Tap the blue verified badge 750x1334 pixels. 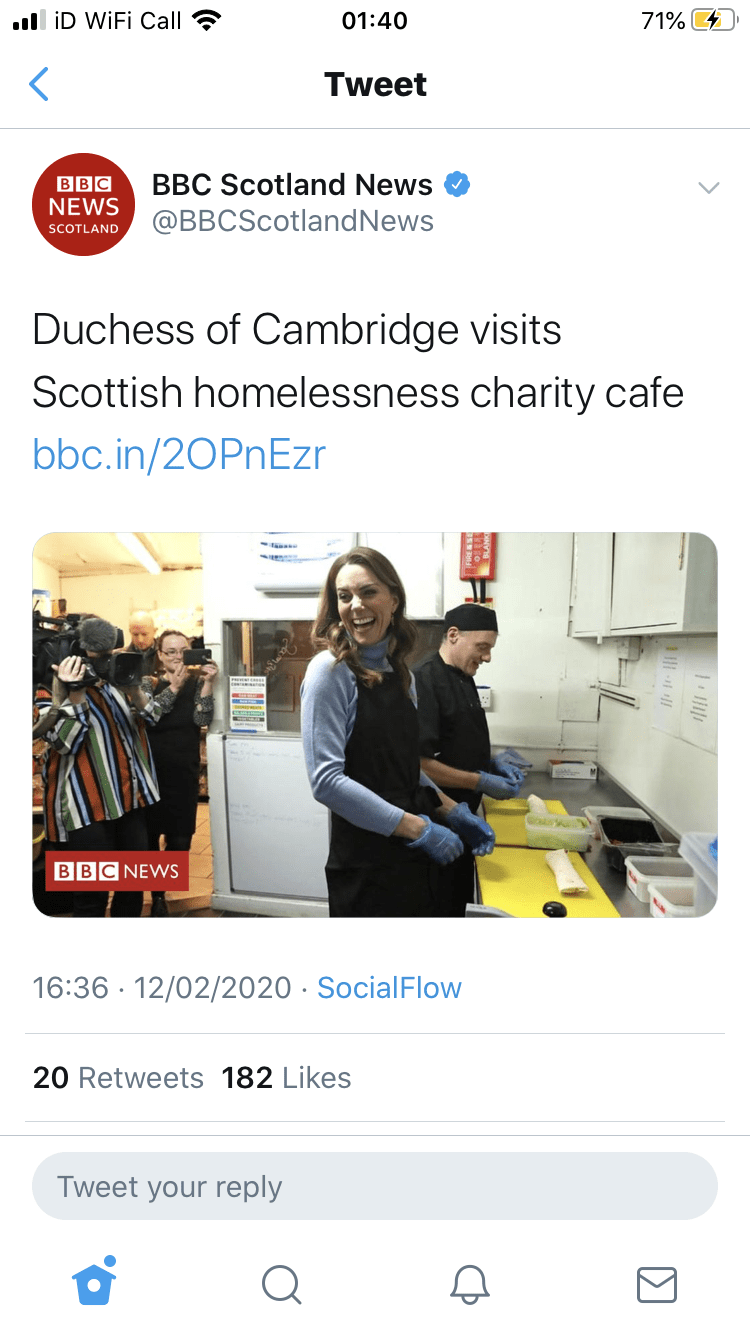click(457, 185)
